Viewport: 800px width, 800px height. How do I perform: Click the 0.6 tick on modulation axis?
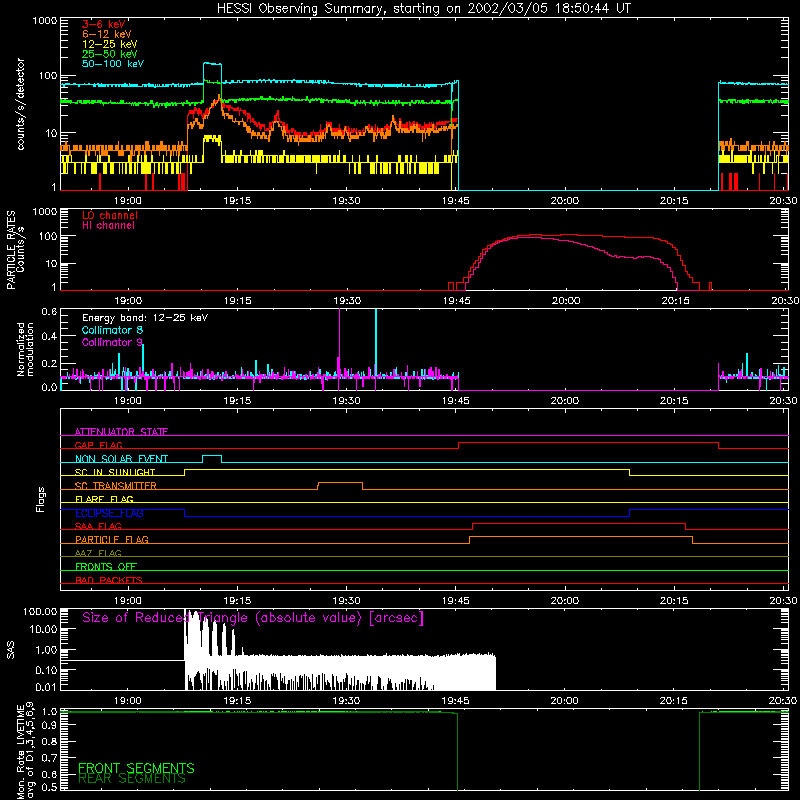tap(49, 311)
